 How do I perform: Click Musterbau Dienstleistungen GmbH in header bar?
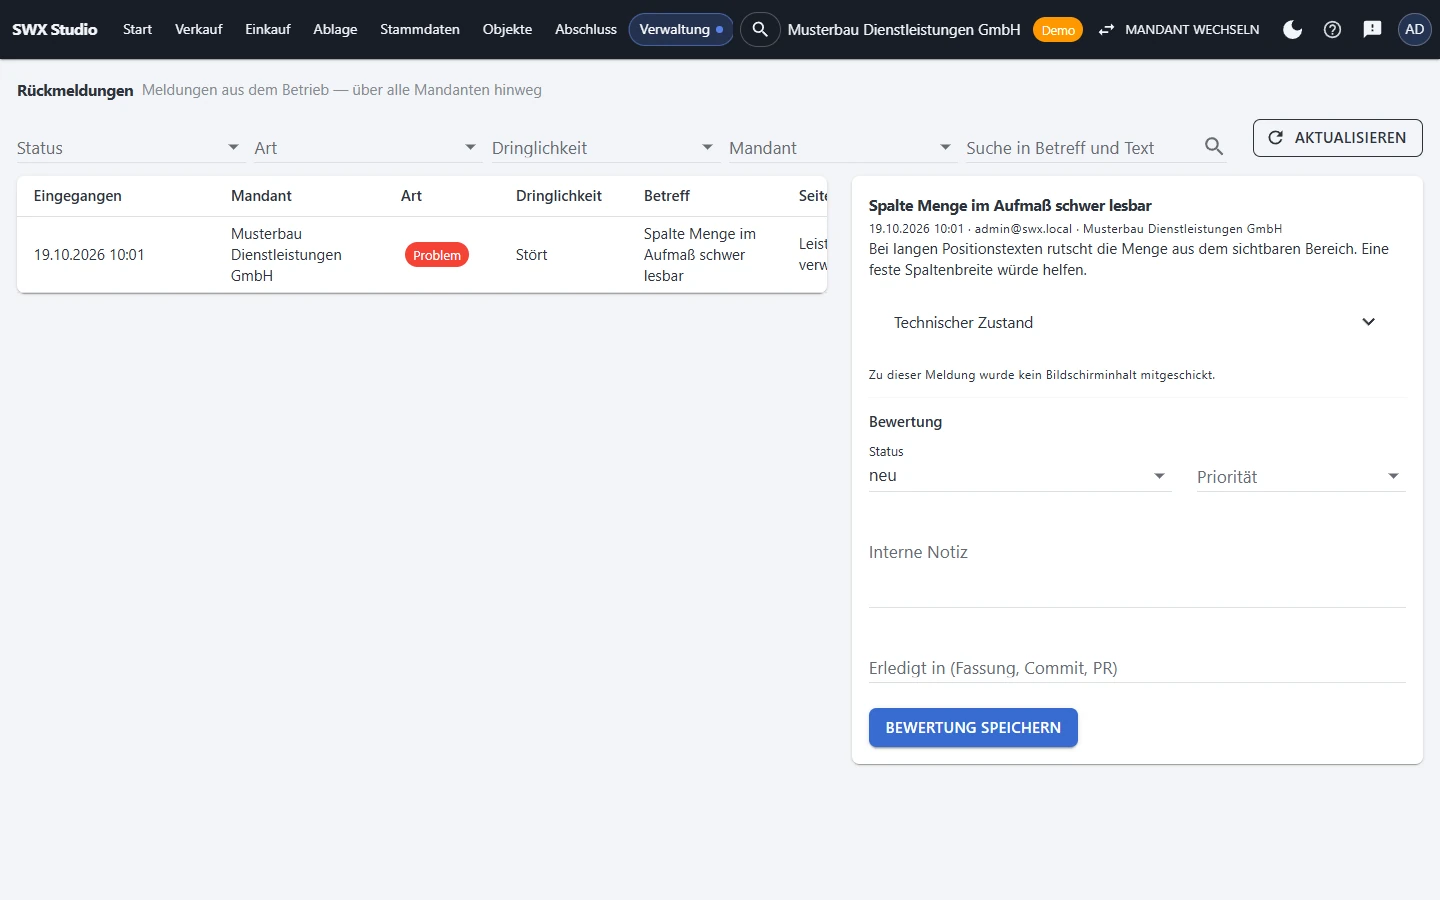[904, 30]
